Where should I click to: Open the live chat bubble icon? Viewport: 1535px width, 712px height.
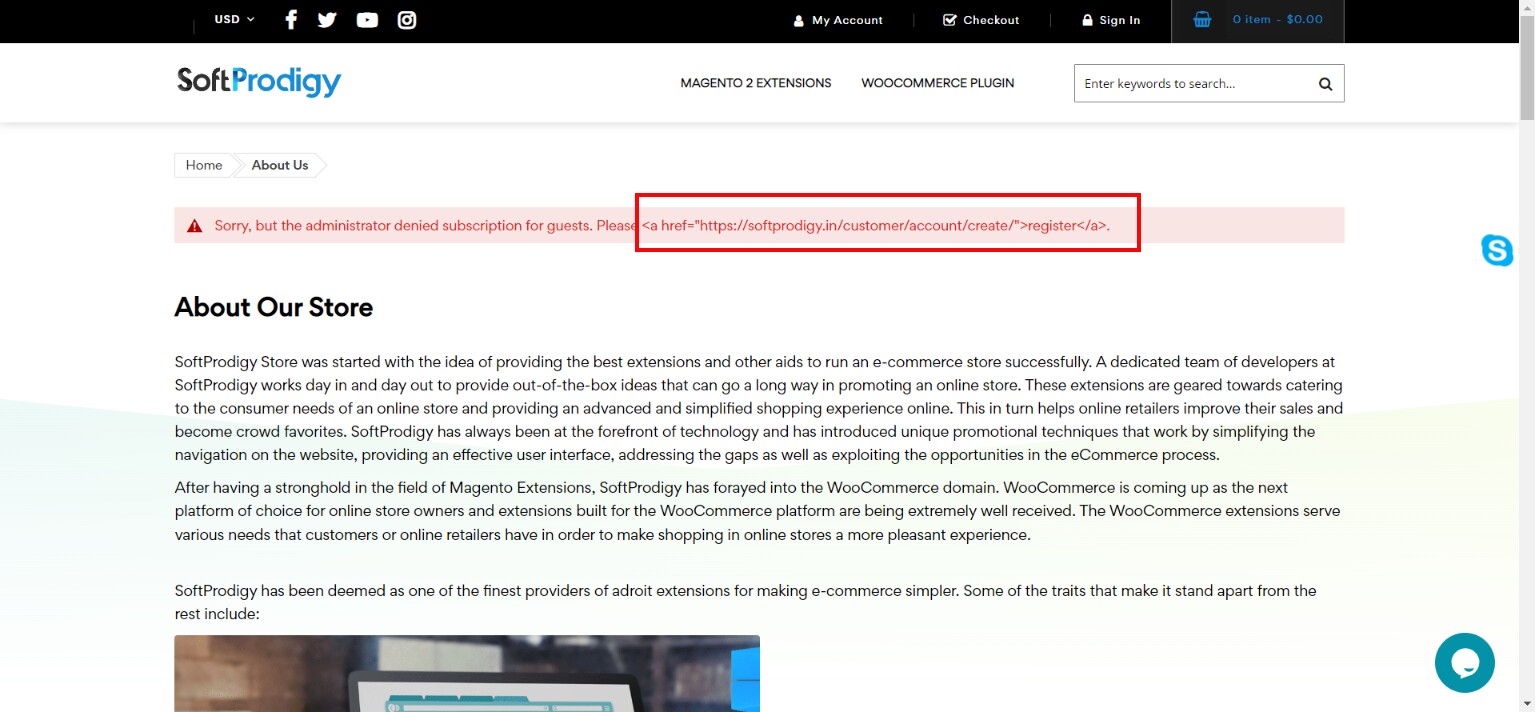1464,662
